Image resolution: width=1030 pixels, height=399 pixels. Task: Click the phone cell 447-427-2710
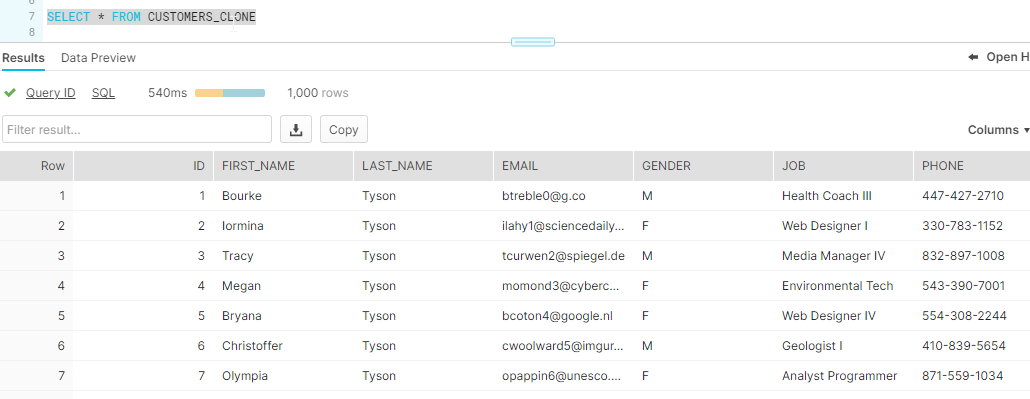(x=963, y=196)
